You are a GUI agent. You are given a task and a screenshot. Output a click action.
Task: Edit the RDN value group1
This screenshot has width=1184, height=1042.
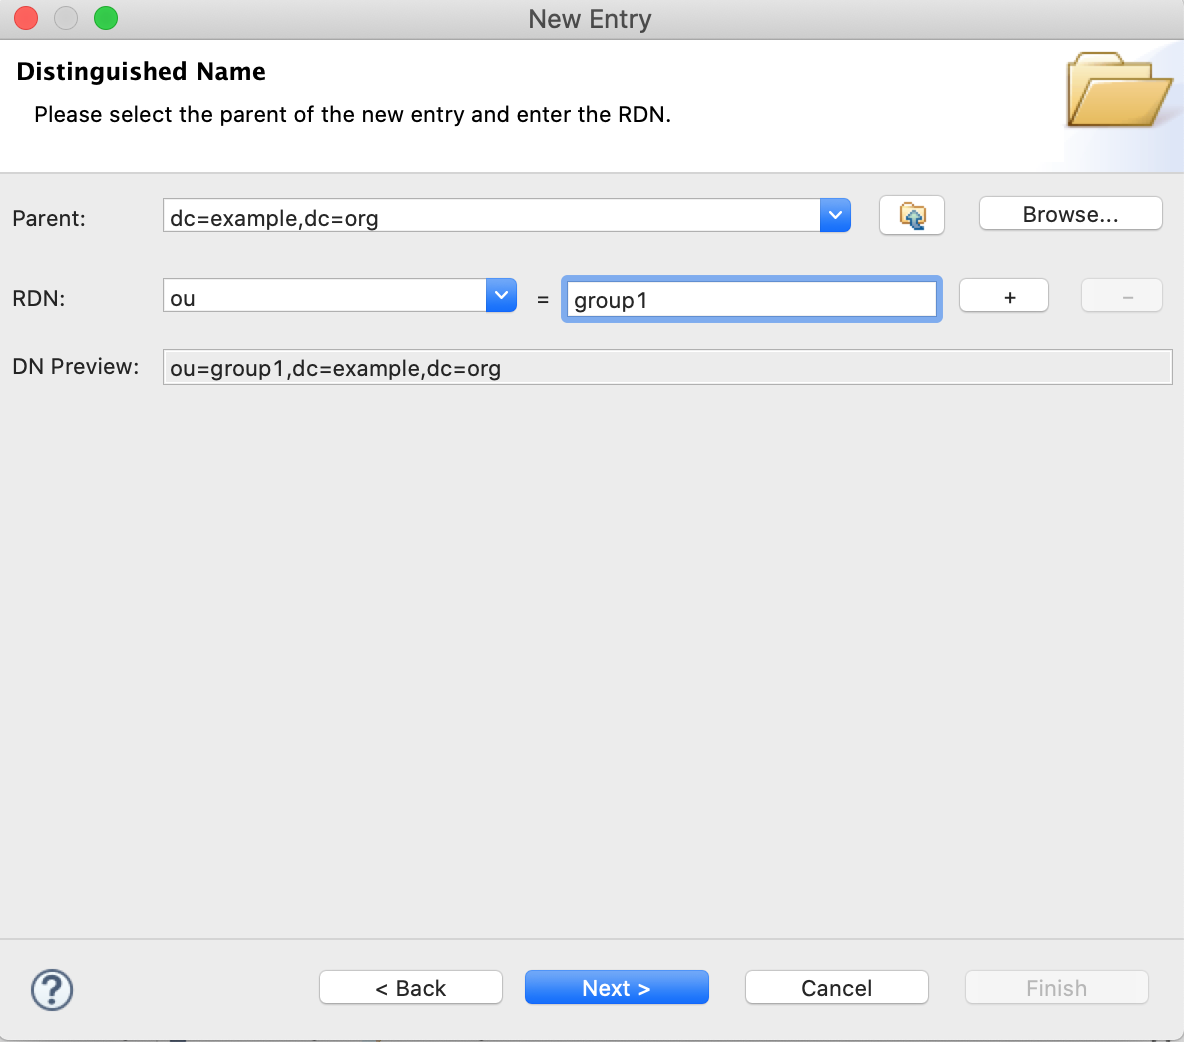click(751, 298)
